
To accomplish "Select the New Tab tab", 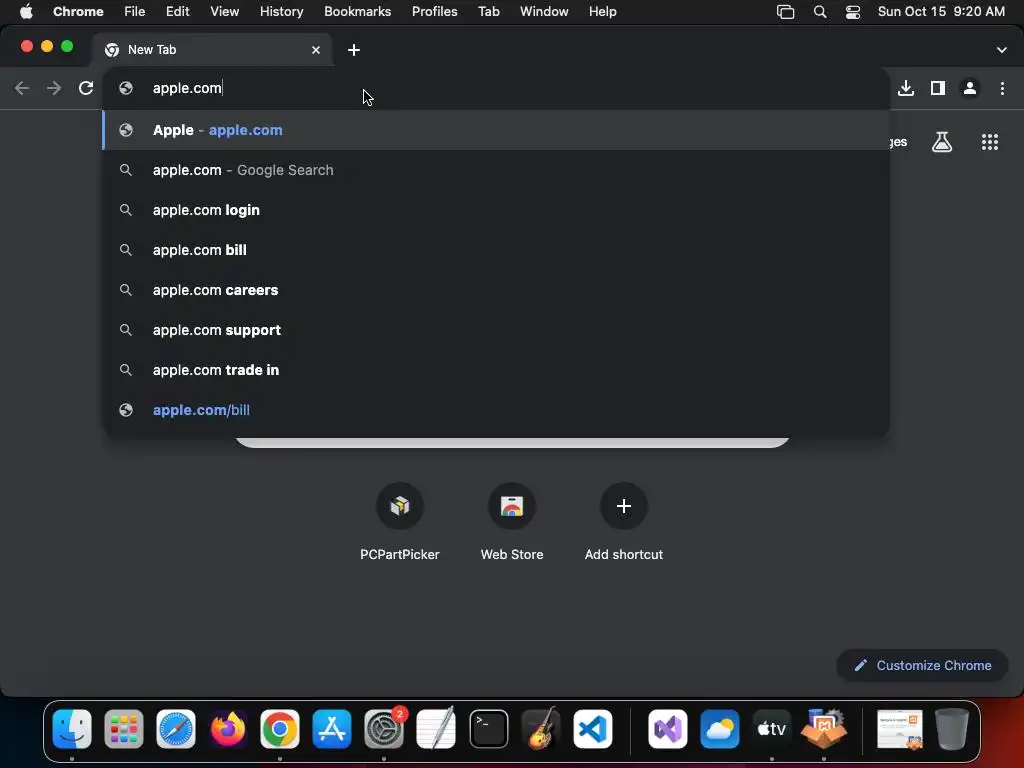I will tap(212, 50).
